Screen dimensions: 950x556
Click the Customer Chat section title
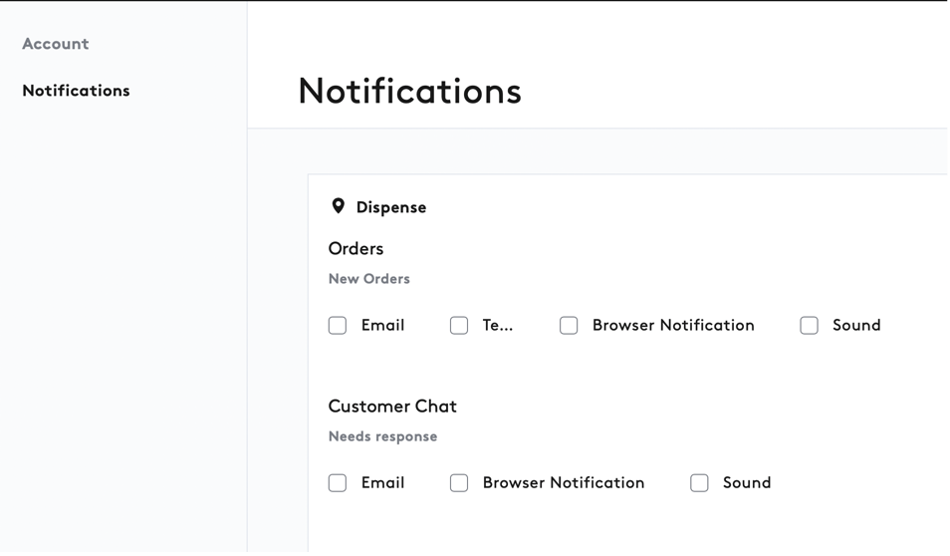point(393,406)
